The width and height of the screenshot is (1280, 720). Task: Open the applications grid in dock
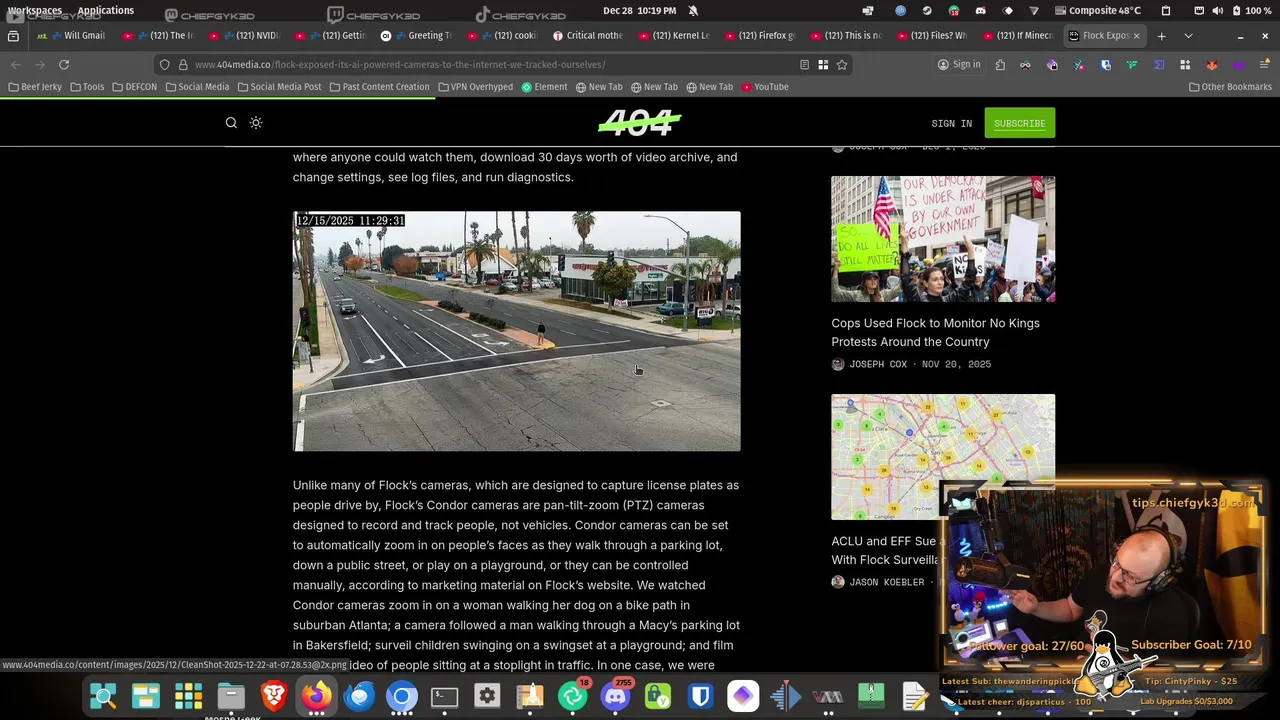coord(188,696)
